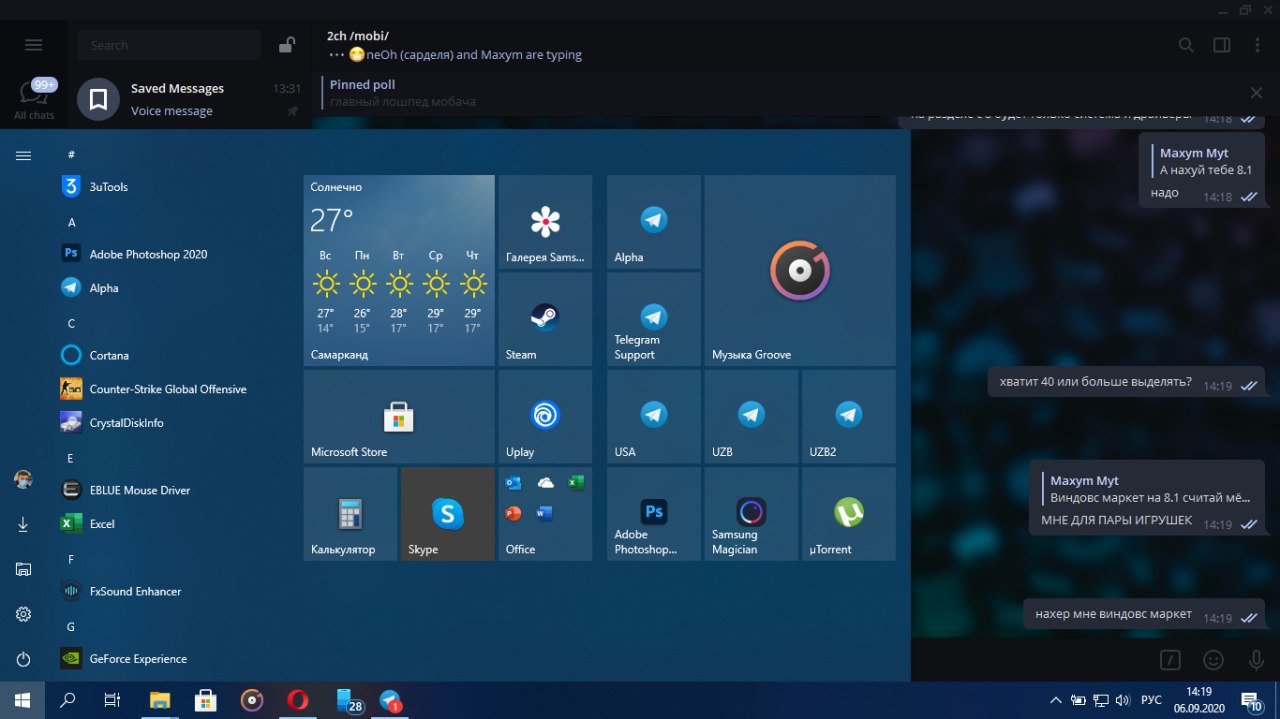Launch the µTorrent tile
Viewport: 1280px width, 719px height.
[849, 514]
